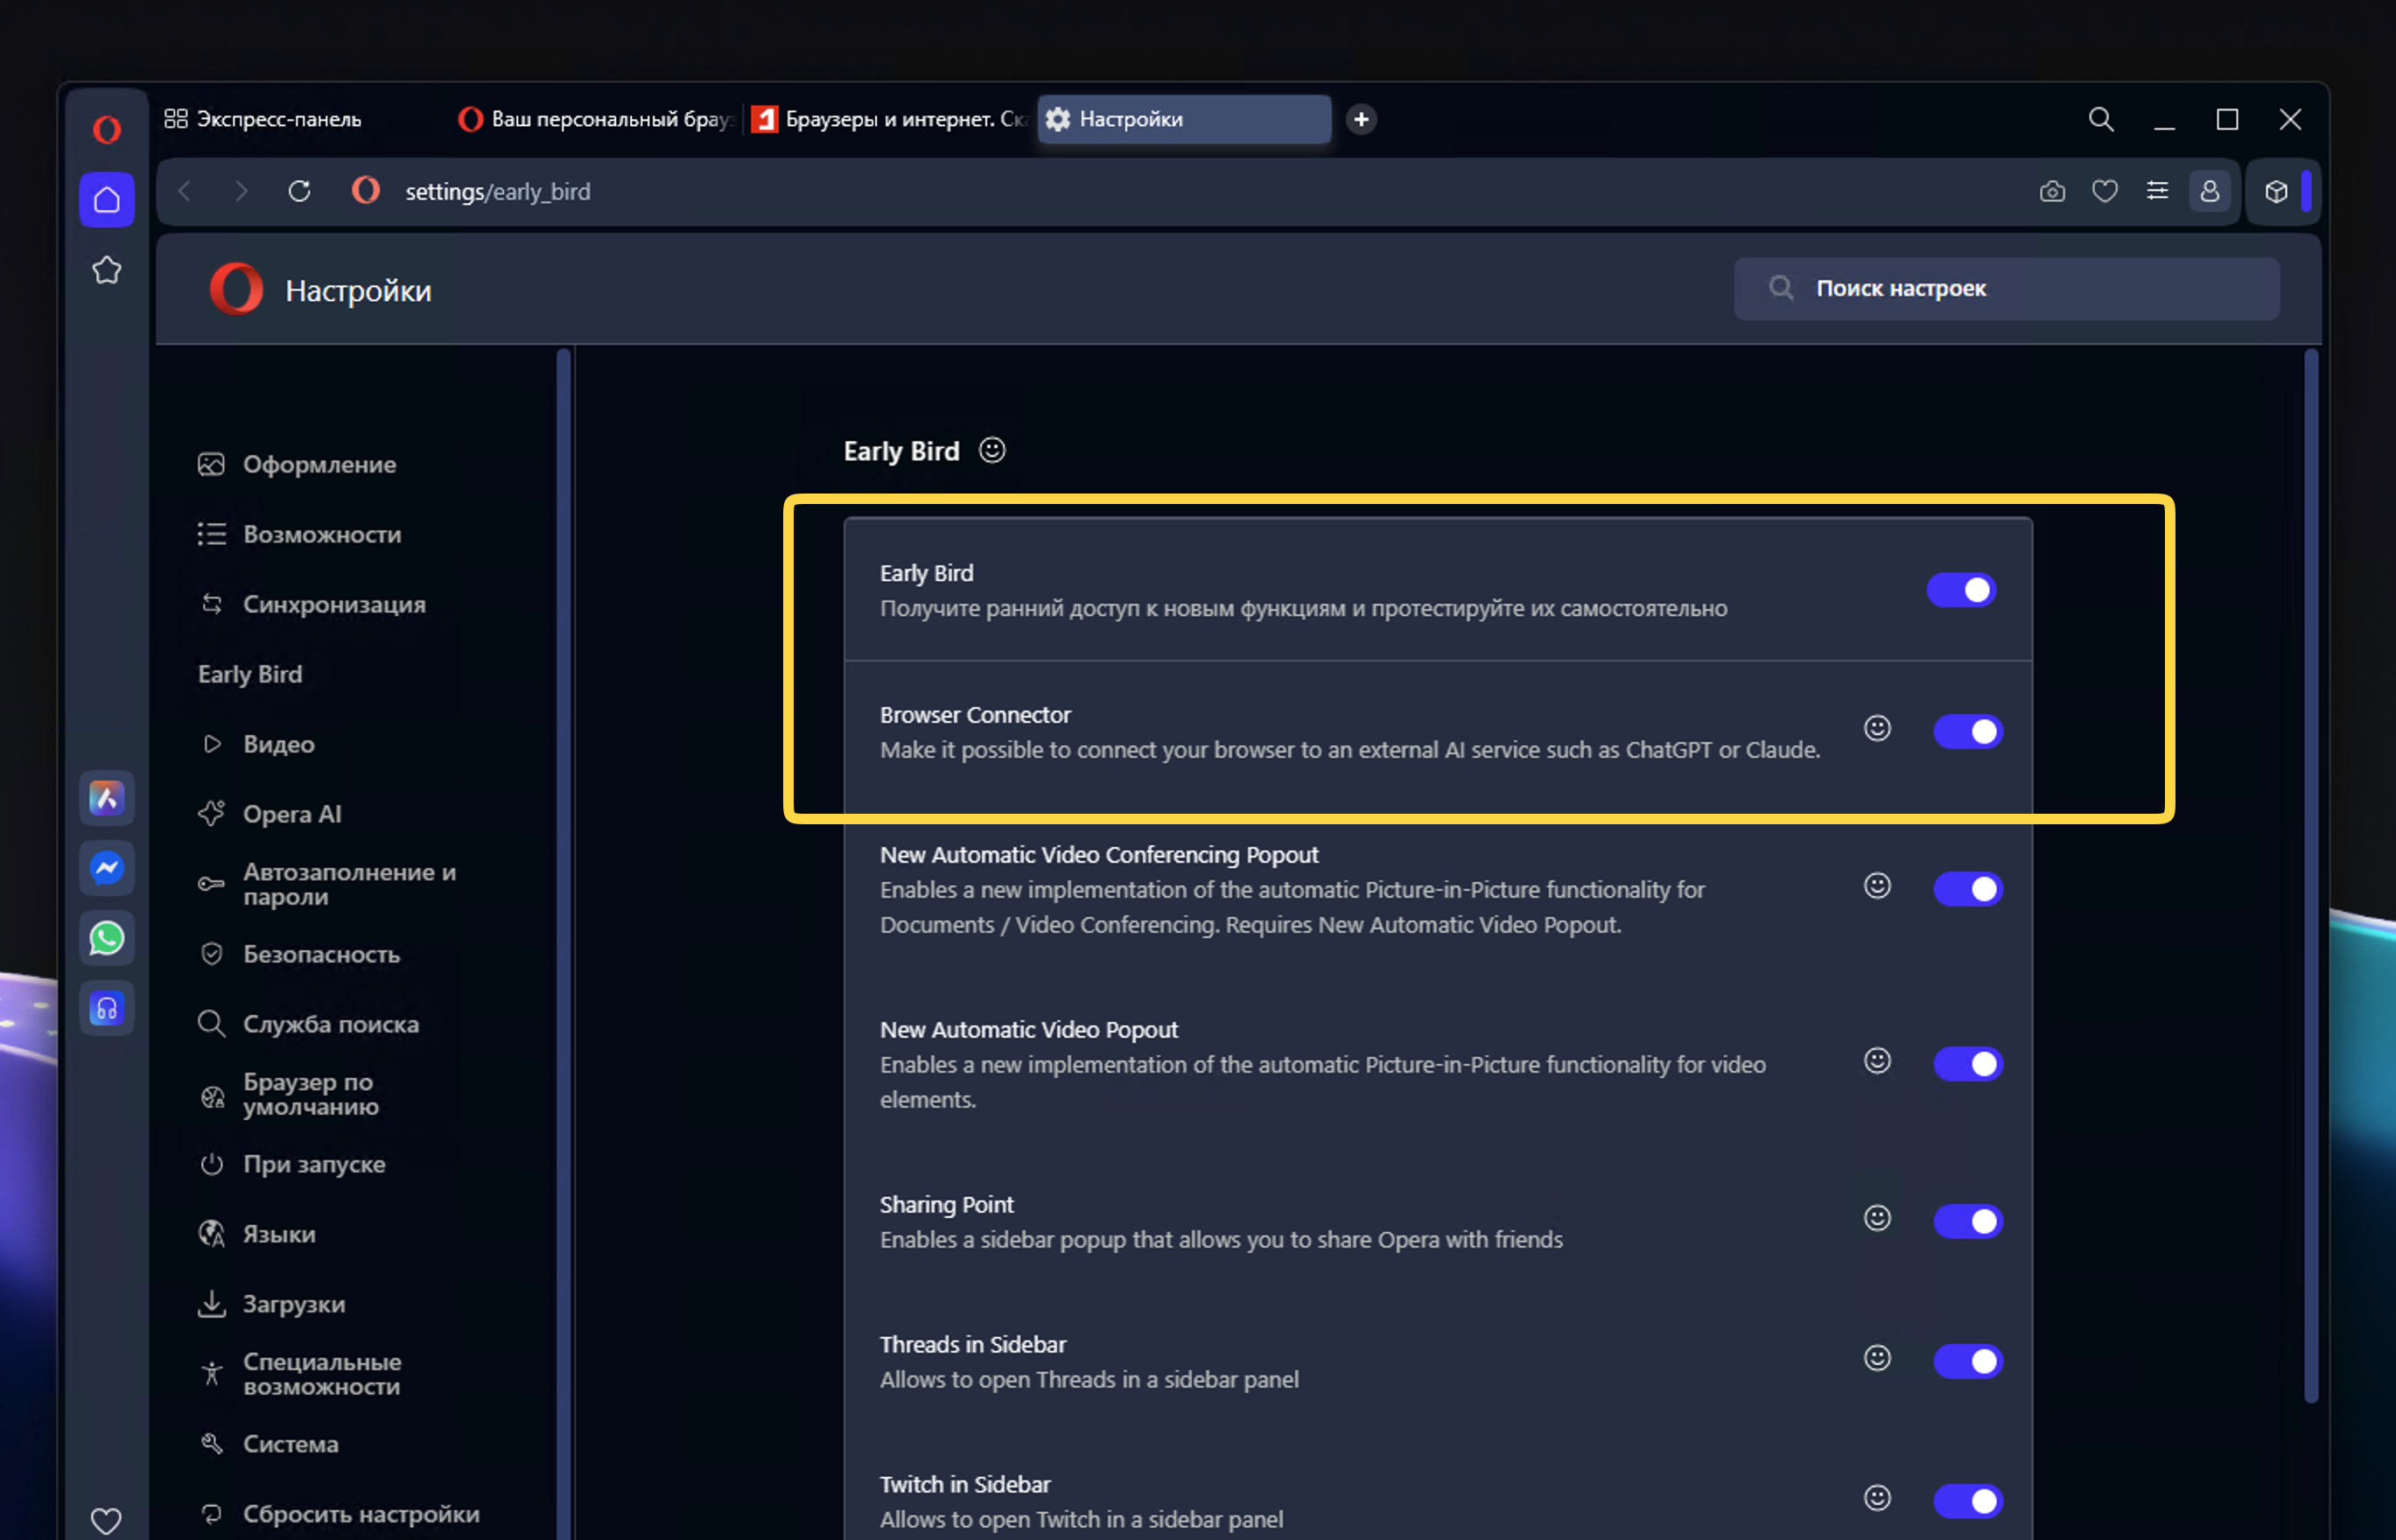Click the snapshot camera icon in address bar
Screen dimensions: 2396x1540
pos(2052,191)
